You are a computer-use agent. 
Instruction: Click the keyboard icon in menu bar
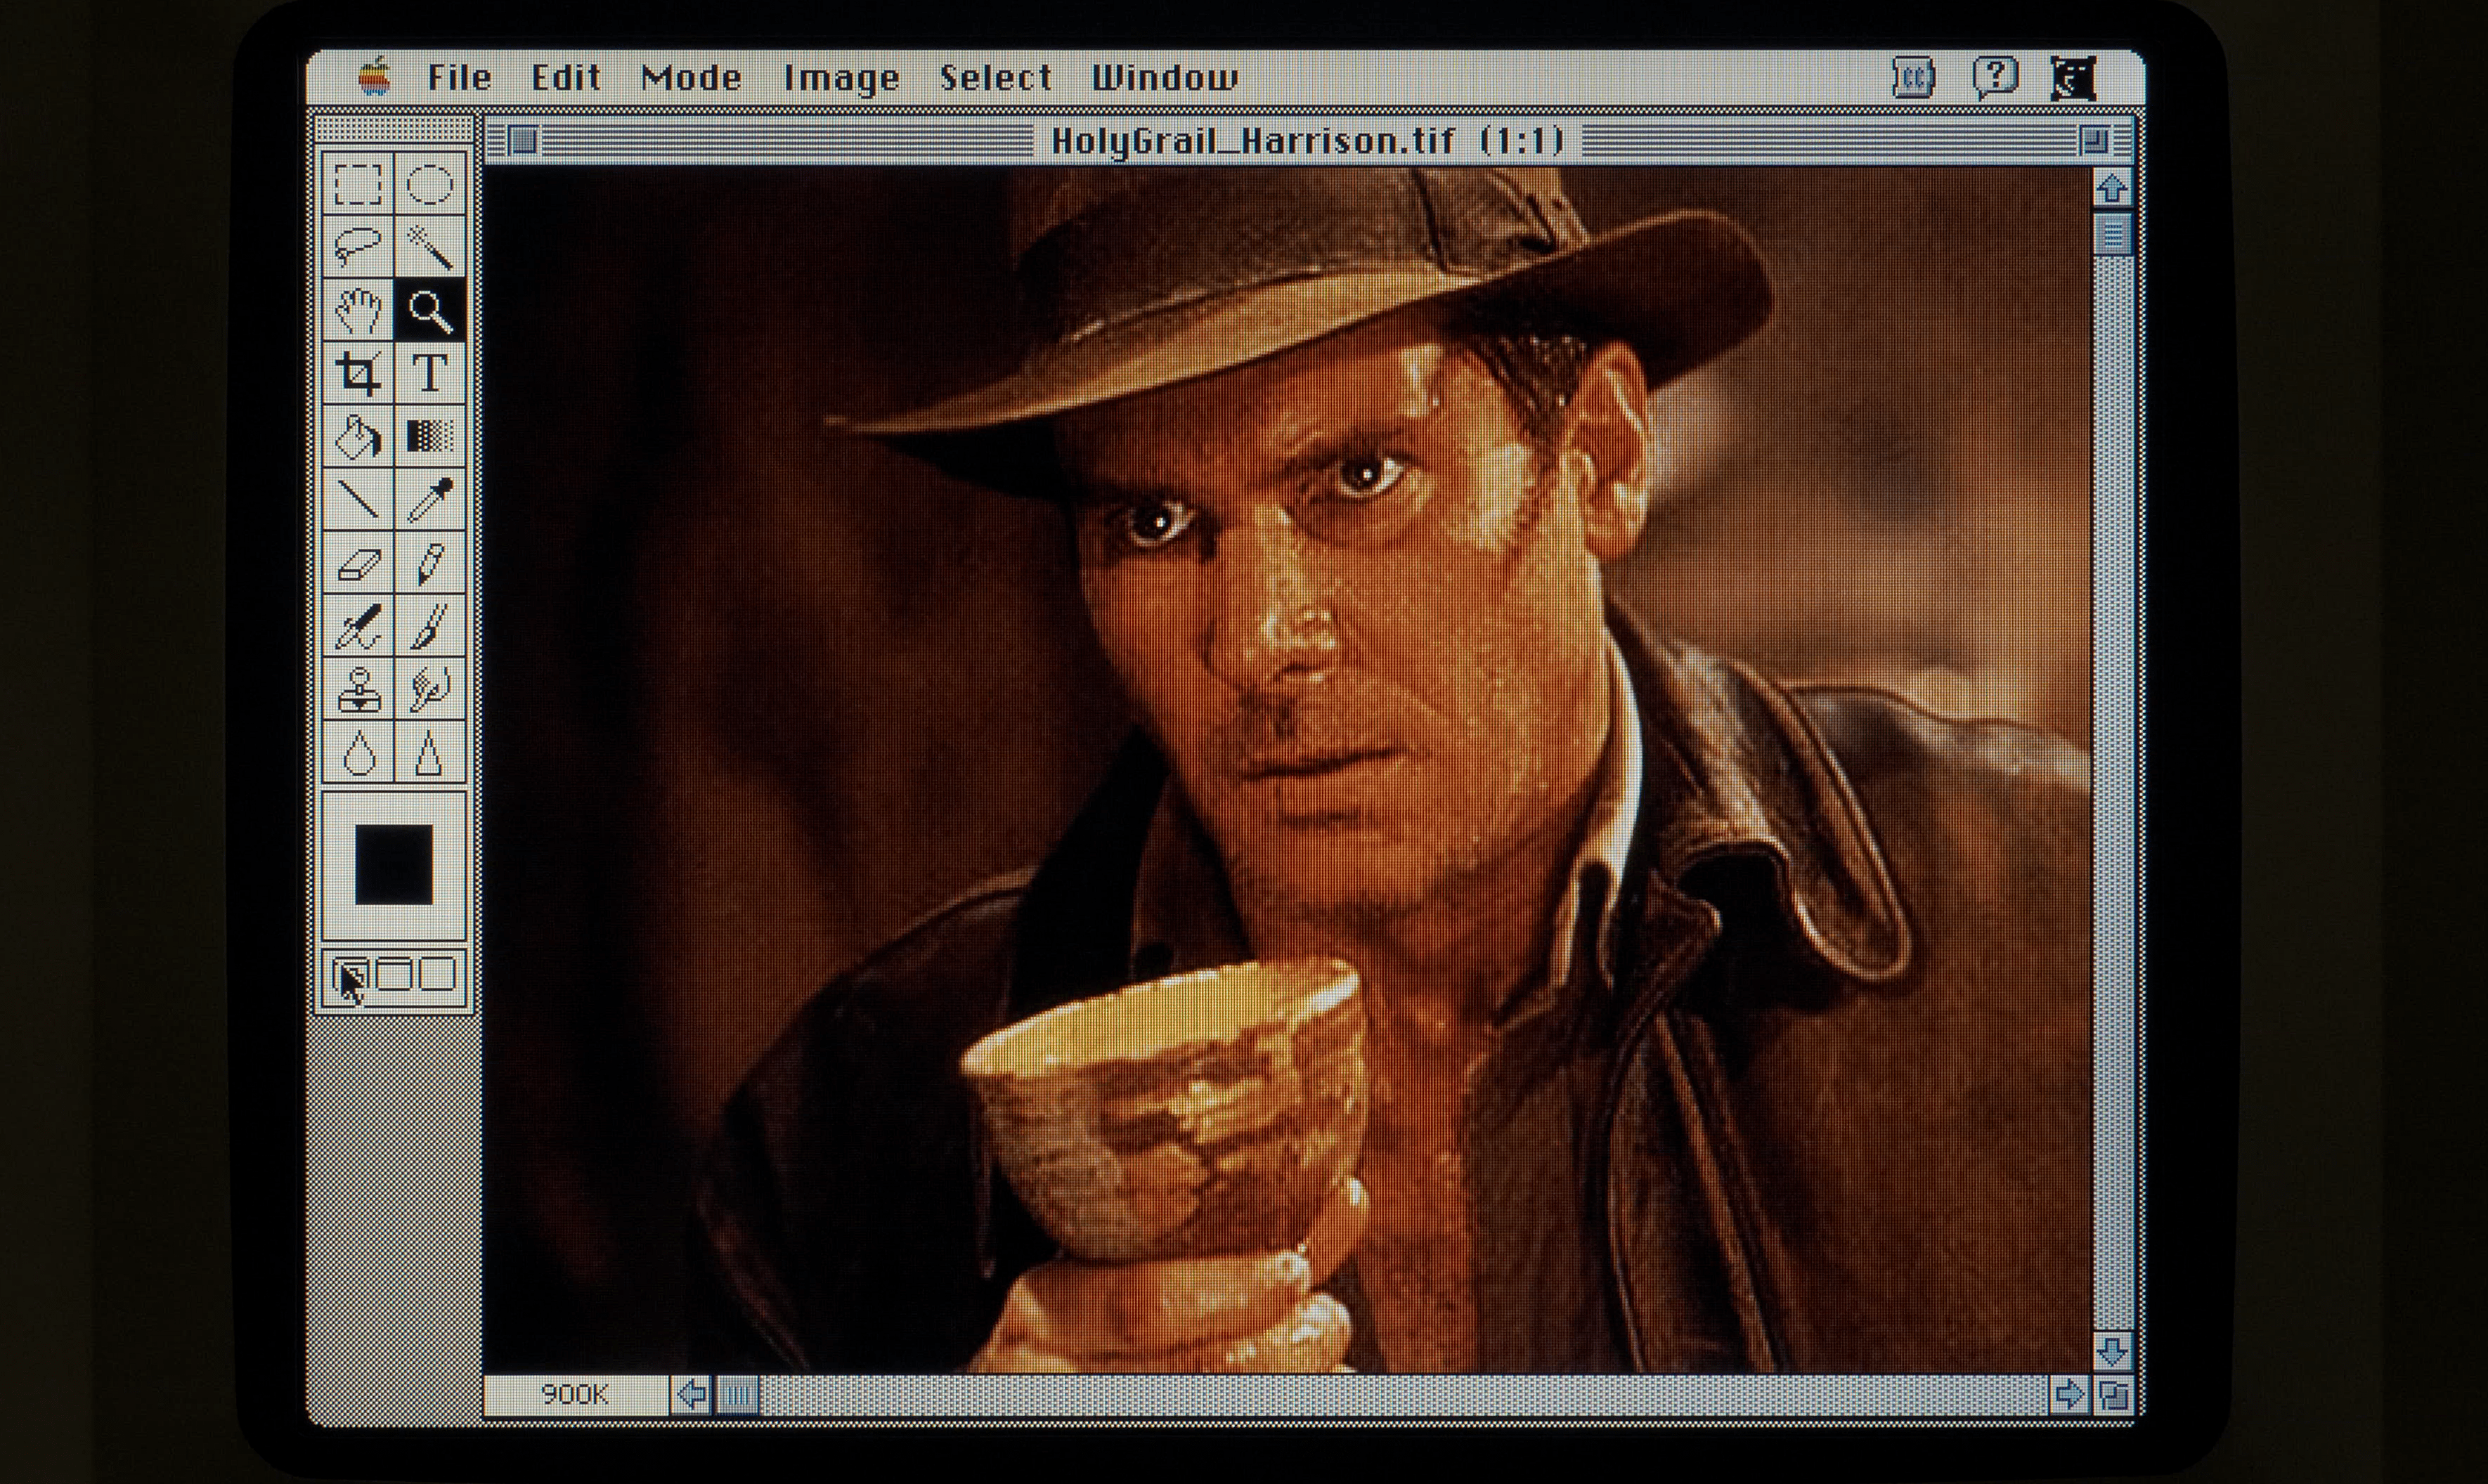click(x=1914, y=77)
